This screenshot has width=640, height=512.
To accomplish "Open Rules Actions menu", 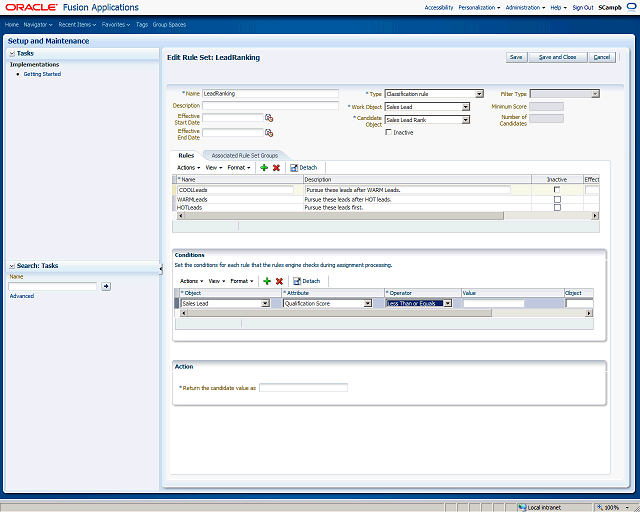I will 189,167.
